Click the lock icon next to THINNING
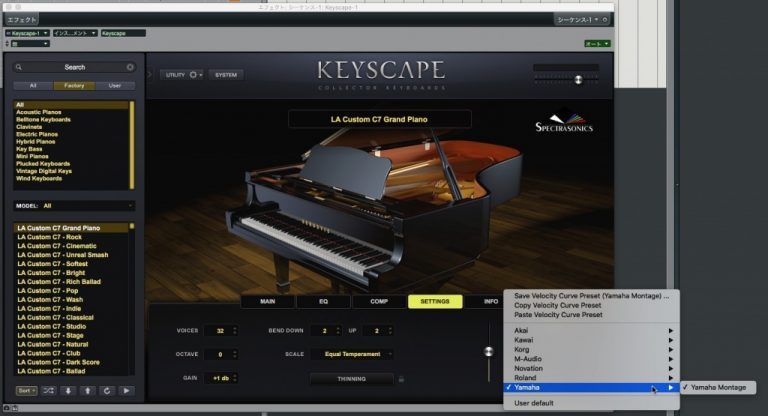768x416 pixels. (401, 379)
